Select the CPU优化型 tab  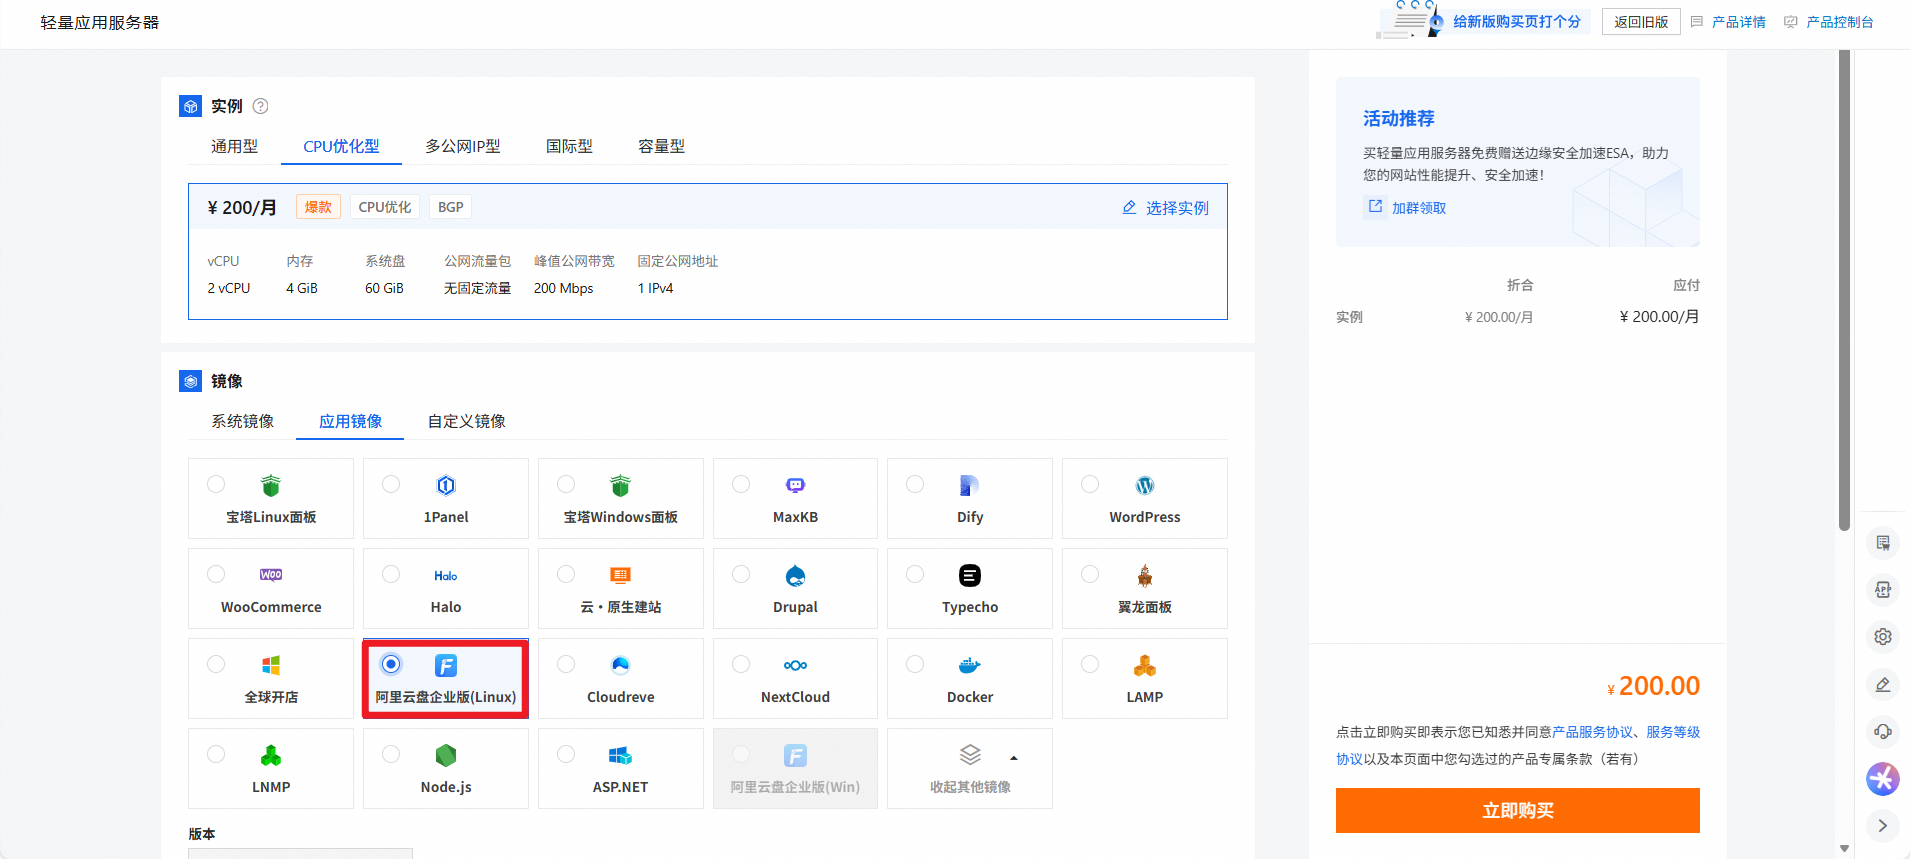(x=341, y=146)
